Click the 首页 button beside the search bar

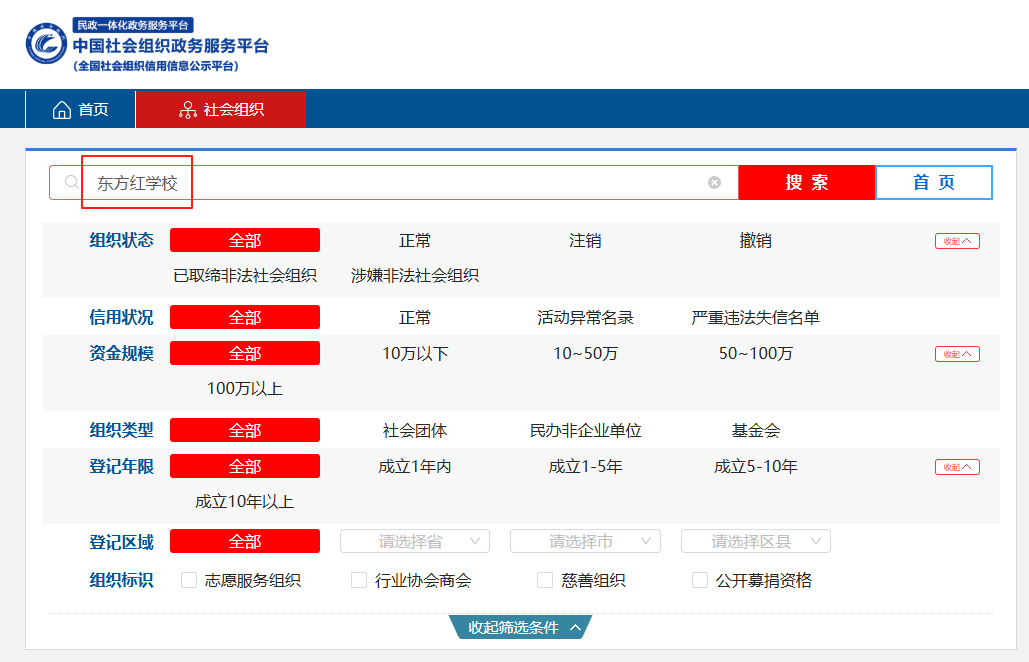pyautogui.click(x=933, y=182)
